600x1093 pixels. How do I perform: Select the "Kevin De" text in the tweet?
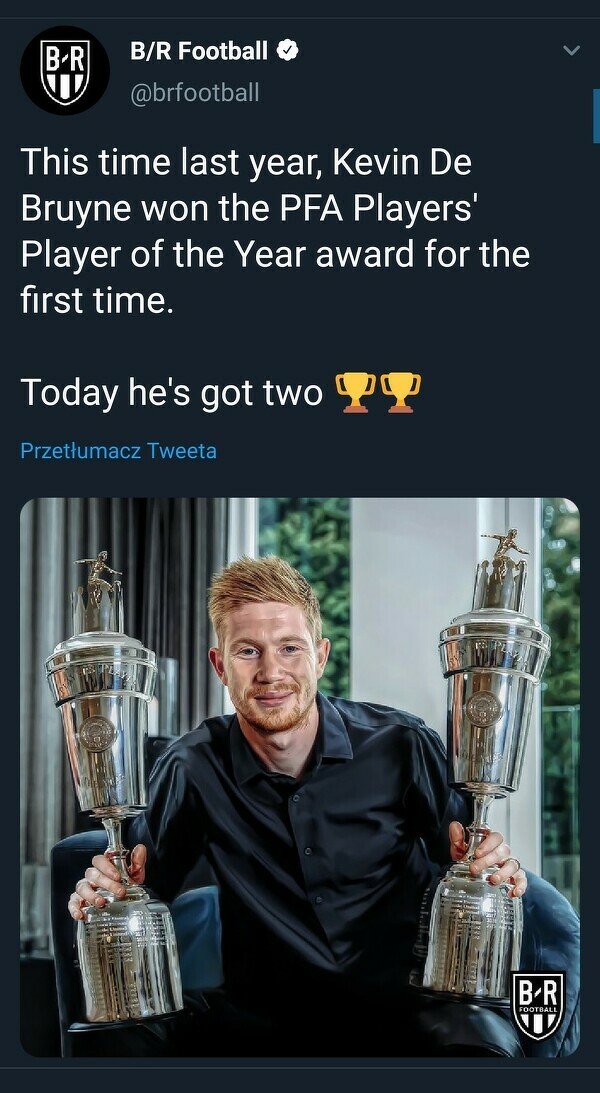402,162
